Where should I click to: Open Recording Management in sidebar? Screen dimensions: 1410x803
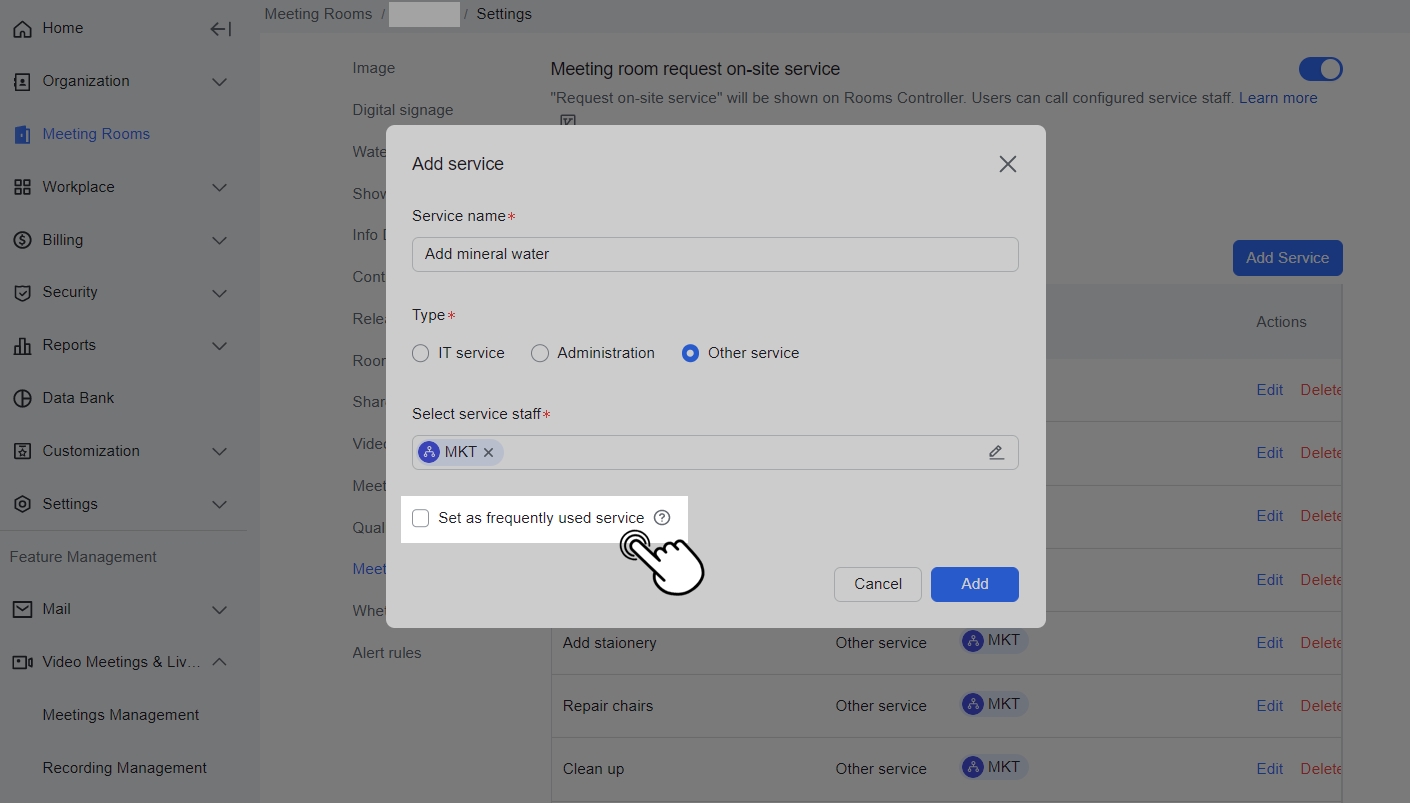(x=125, y=768)
